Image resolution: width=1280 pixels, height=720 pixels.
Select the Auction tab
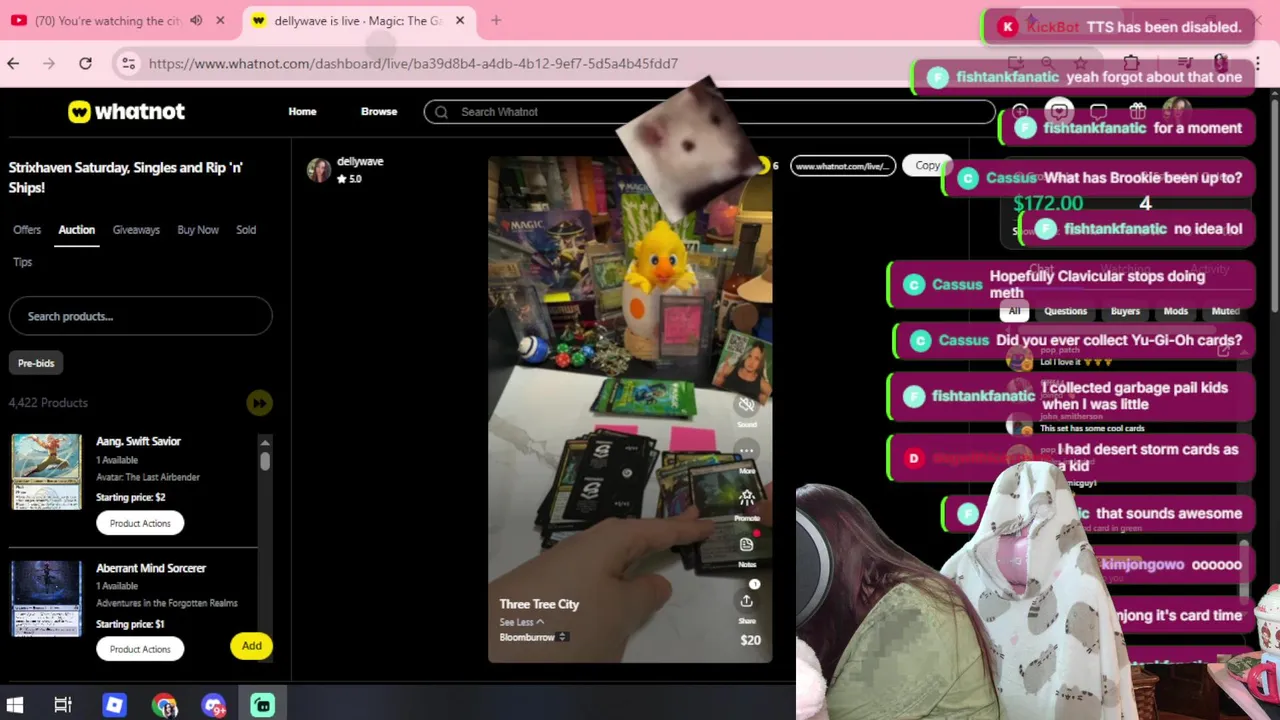coord(76,230)
